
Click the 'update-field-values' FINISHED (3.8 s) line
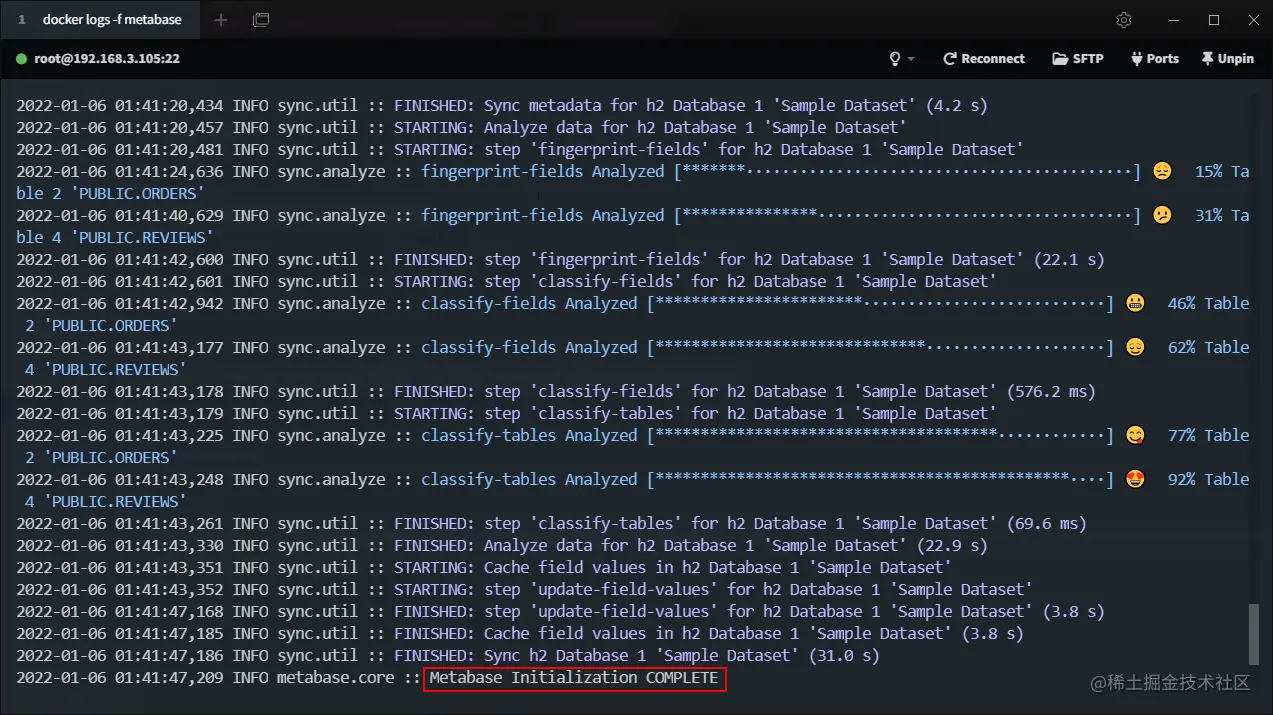(x=560, y=612)
